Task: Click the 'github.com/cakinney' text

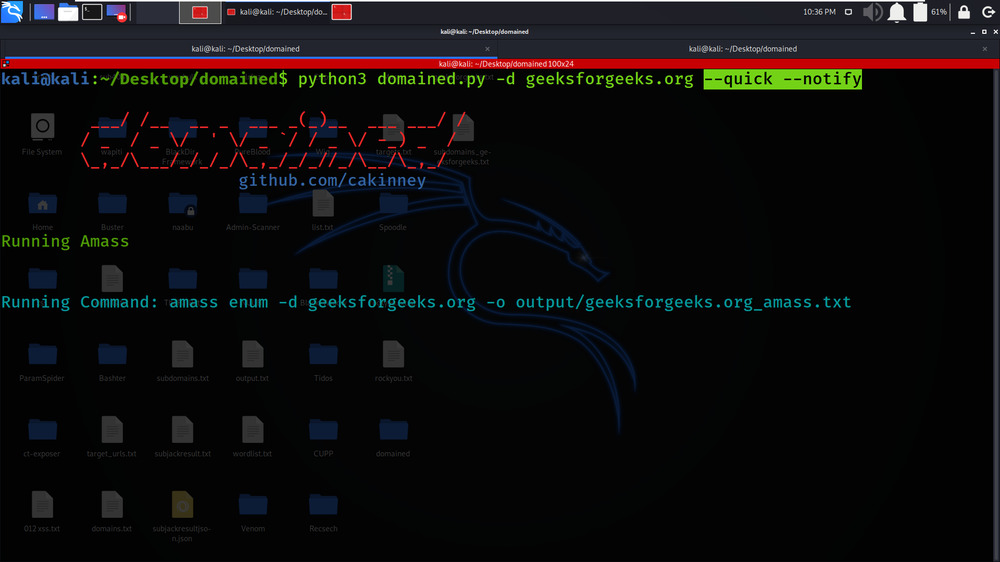Action: [332, 181]
